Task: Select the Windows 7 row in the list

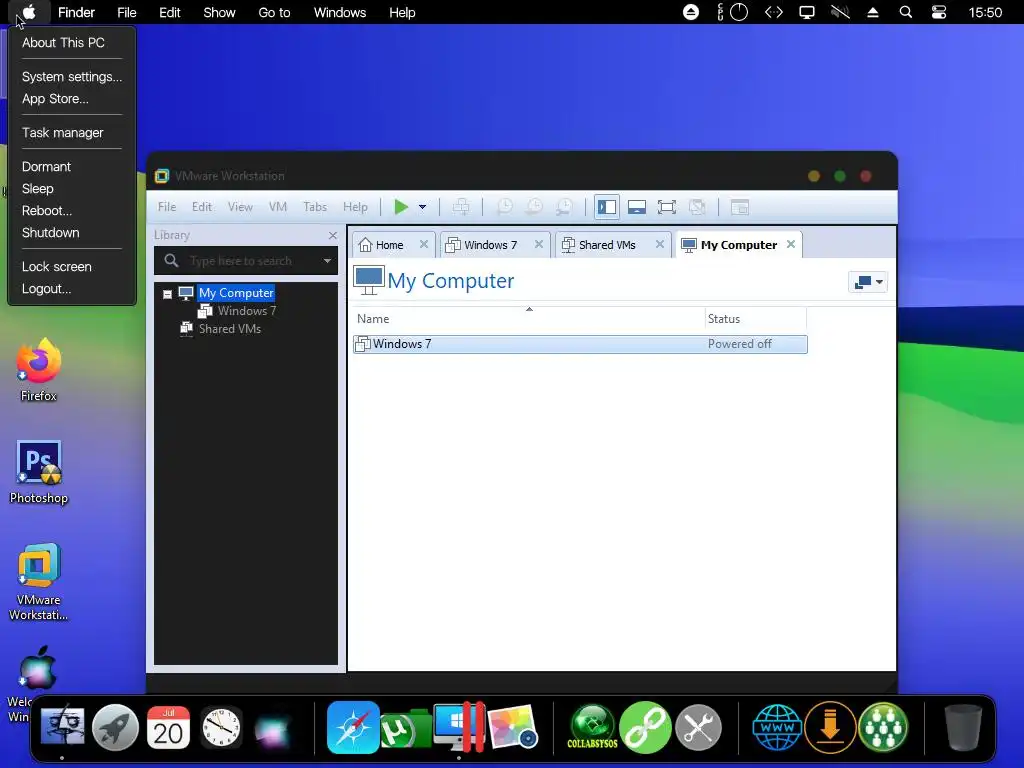Action: pyautogui.click(x=580, y=344)
